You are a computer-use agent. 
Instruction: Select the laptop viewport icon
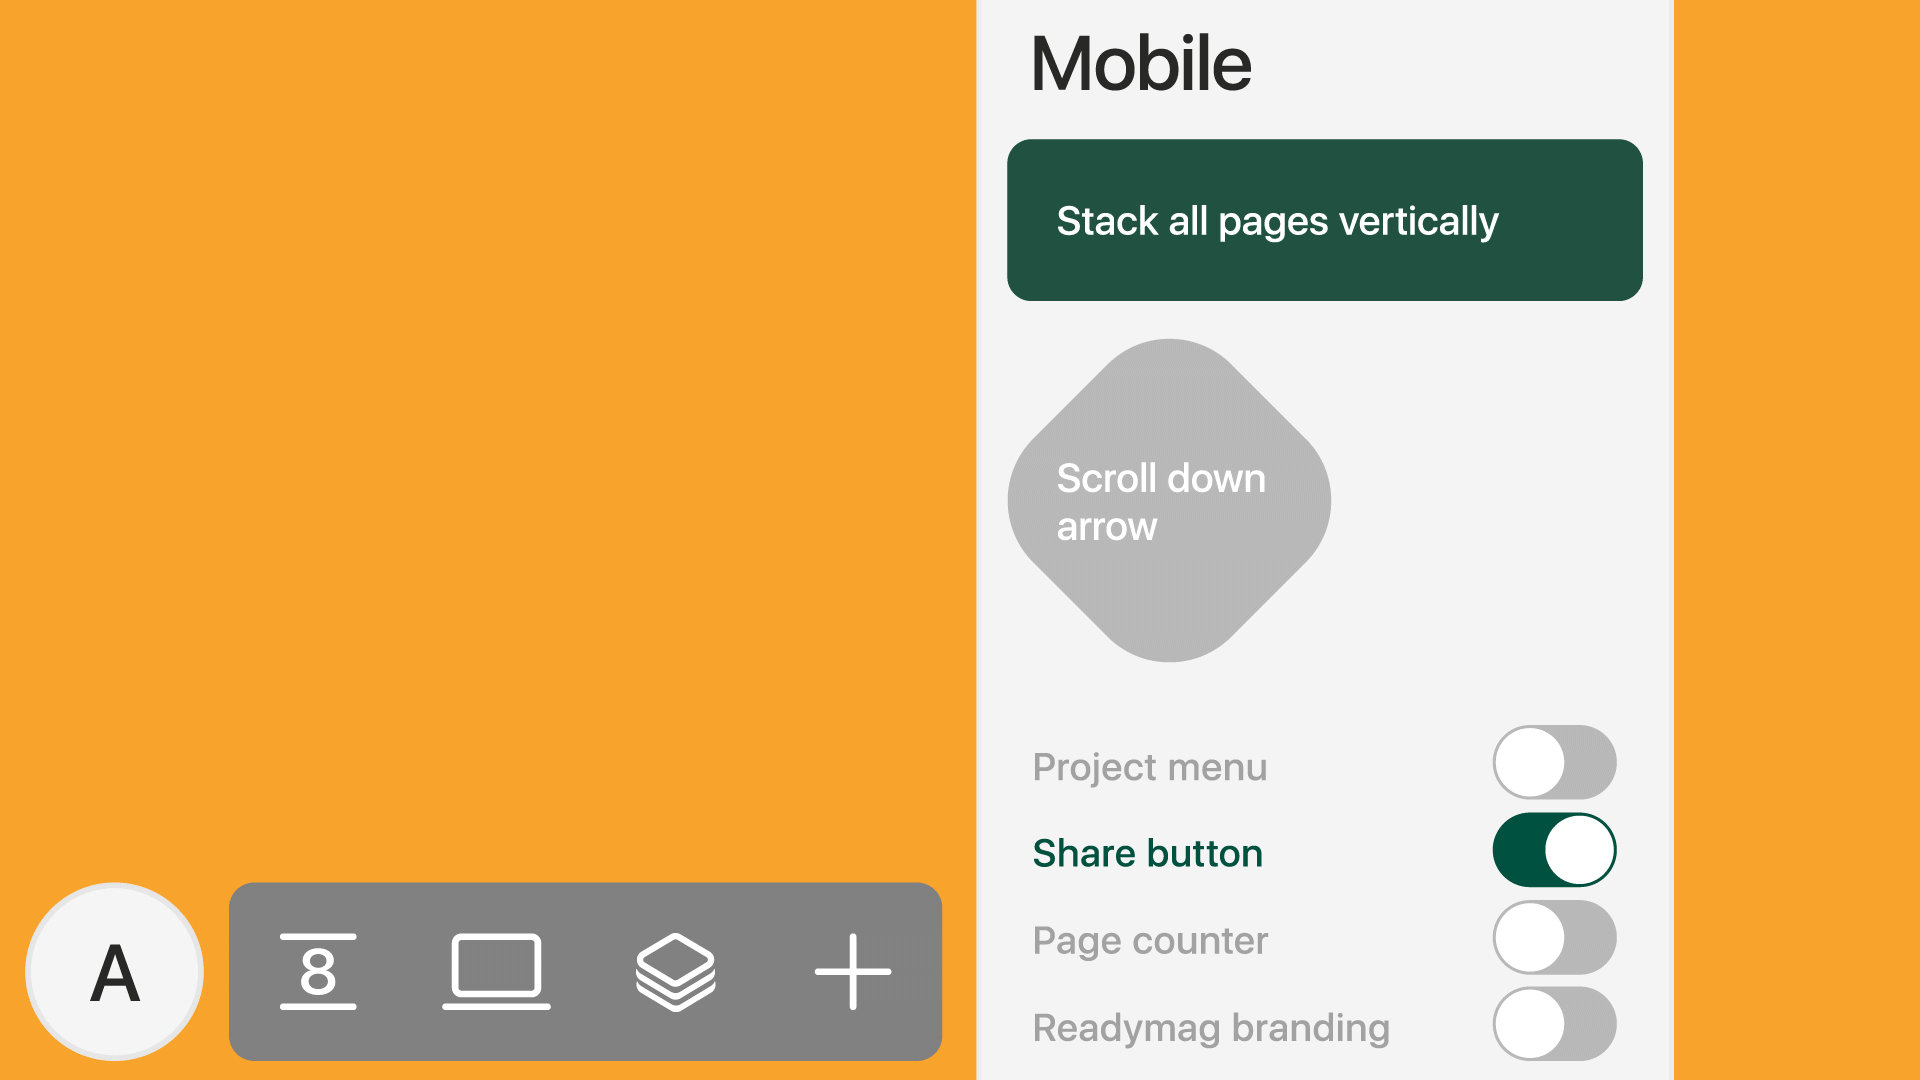click(x=496, y=972)
